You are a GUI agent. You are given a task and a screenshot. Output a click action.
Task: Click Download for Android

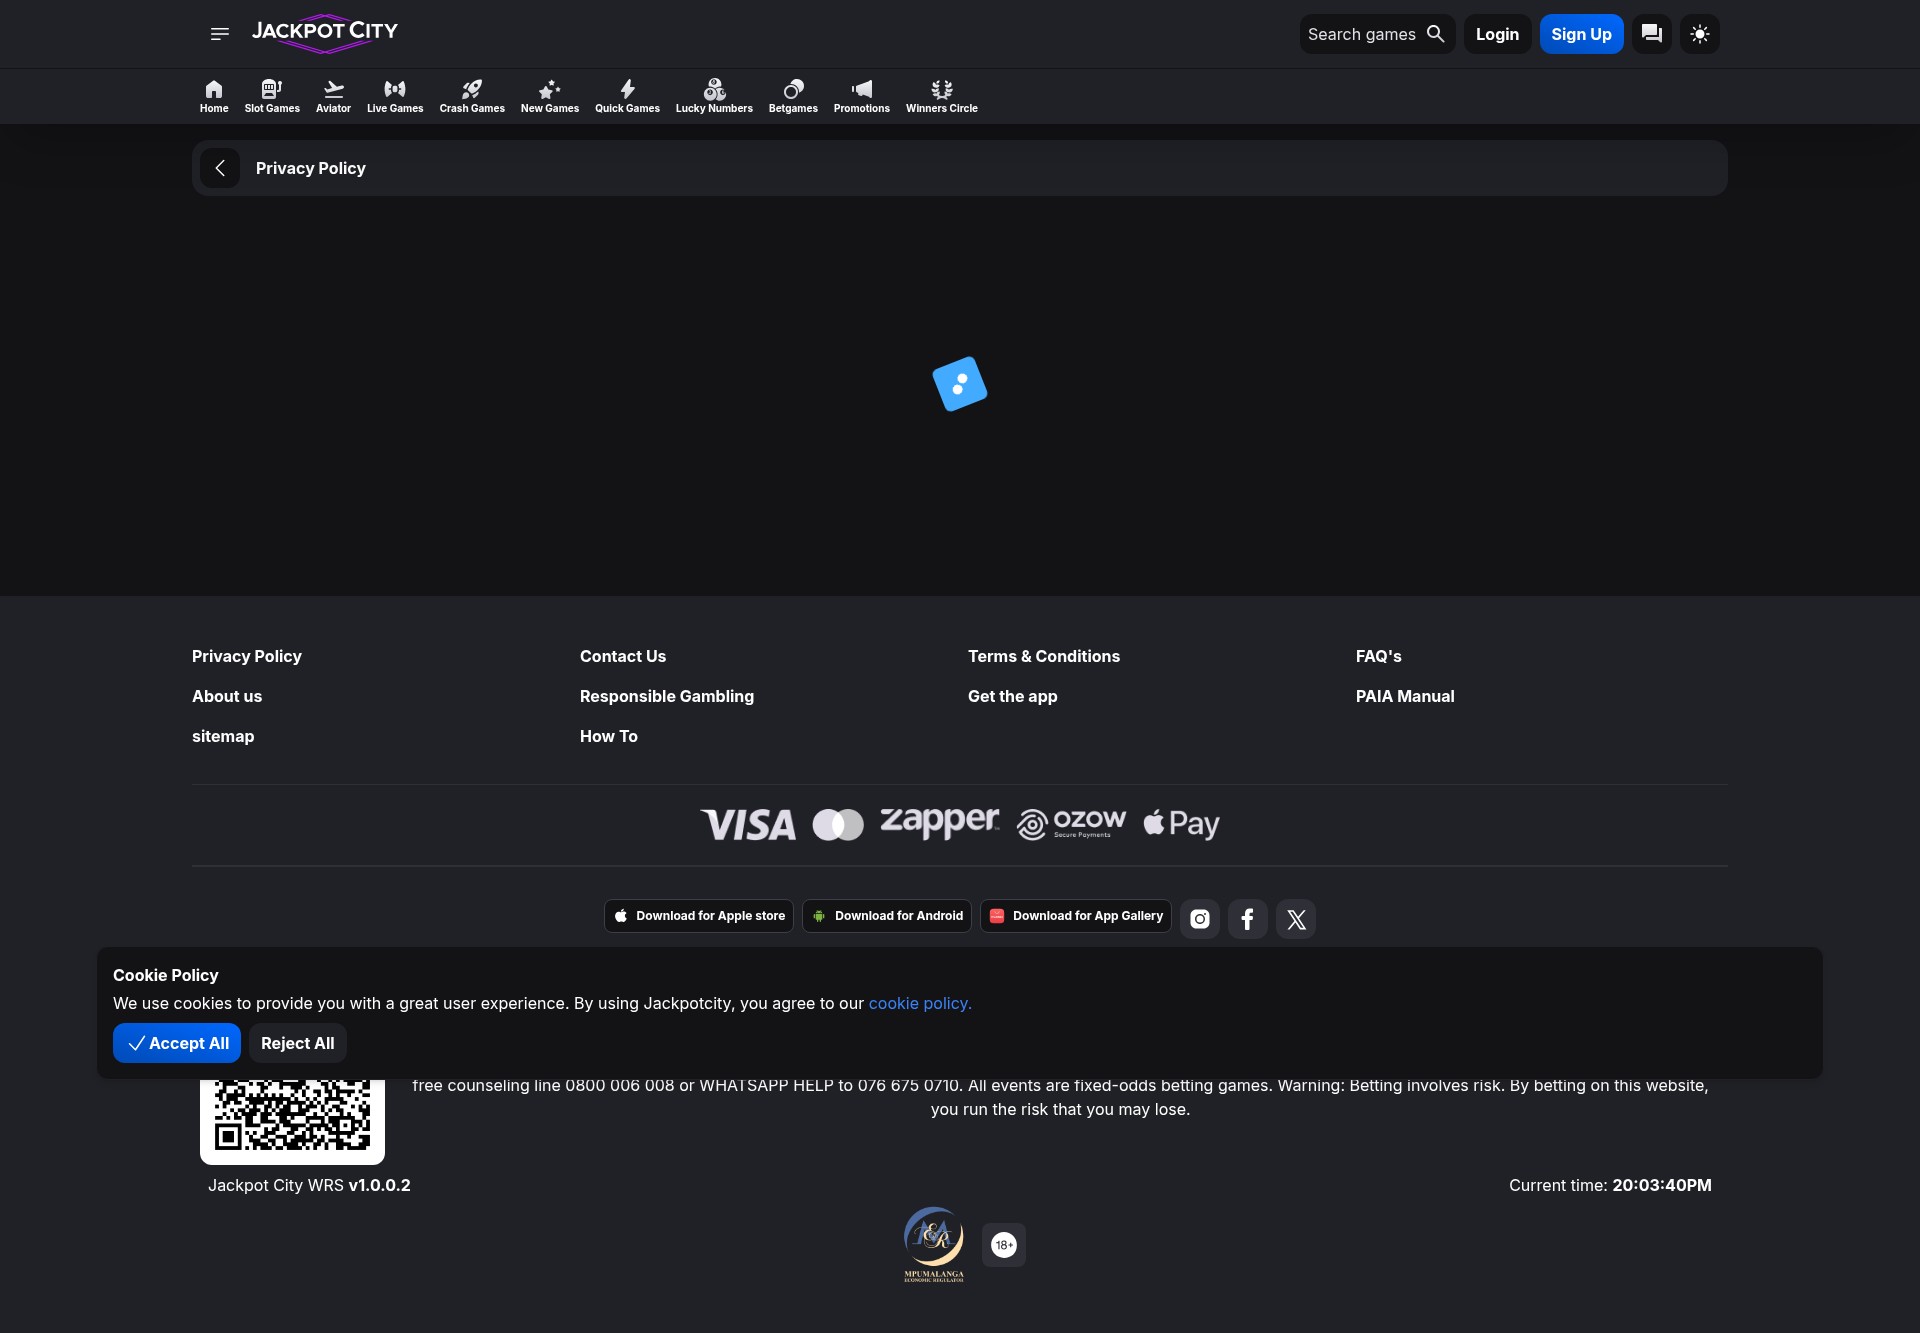coord(887,916)
